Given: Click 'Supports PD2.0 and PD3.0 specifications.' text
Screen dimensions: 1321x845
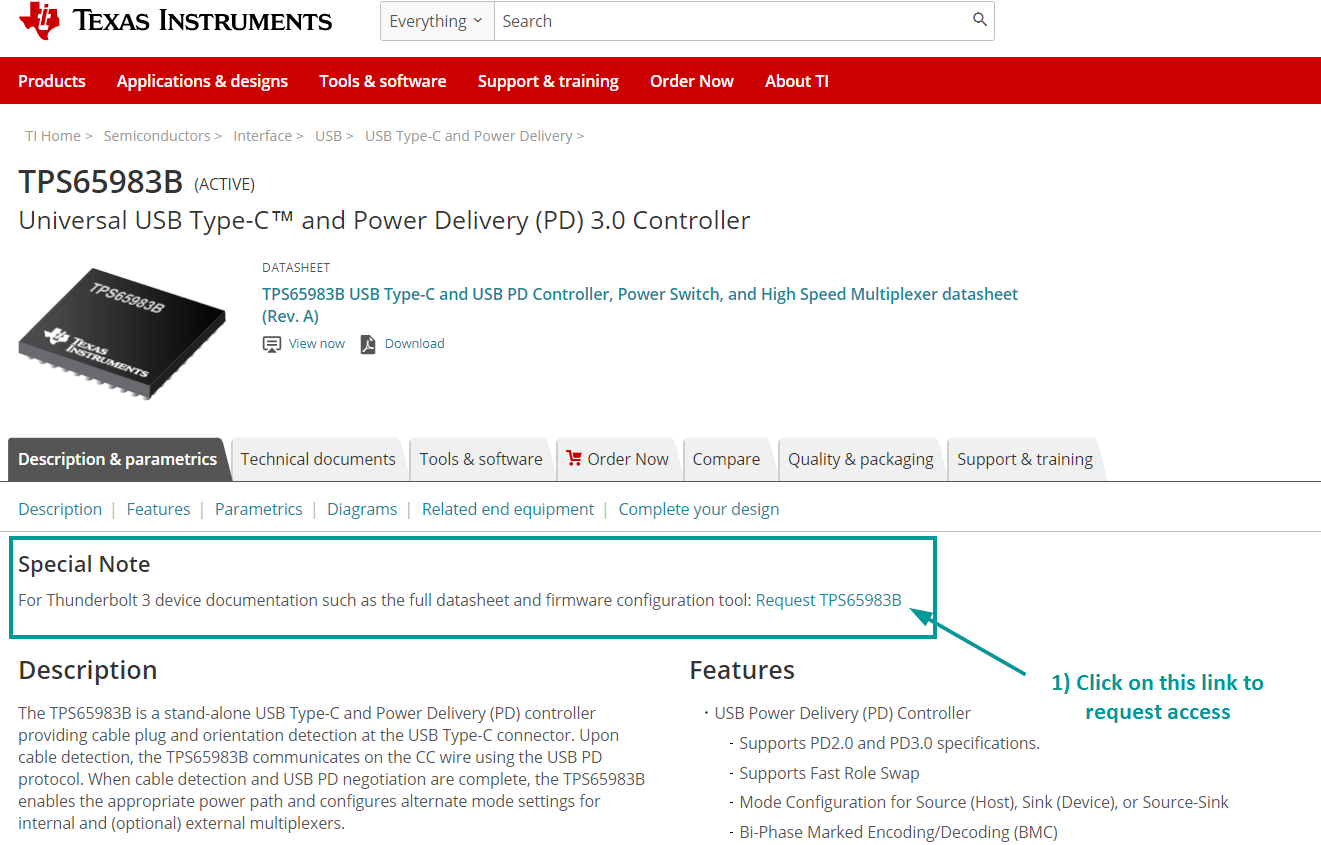Looking at the screenshot, I should [x=890, y=743].
